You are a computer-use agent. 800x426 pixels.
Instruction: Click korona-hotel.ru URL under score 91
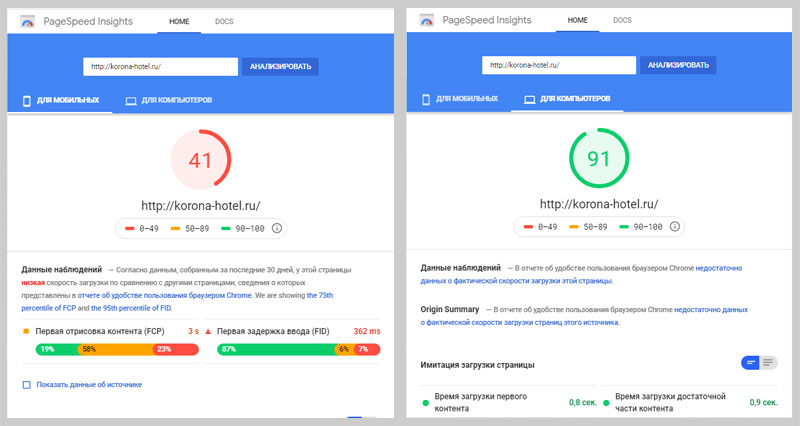tap(599, 204)
